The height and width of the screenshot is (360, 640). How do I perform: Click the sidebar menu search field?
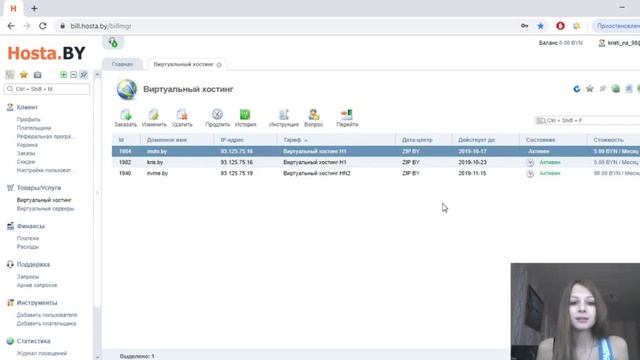pyautogui.click(x=47, y=89)
